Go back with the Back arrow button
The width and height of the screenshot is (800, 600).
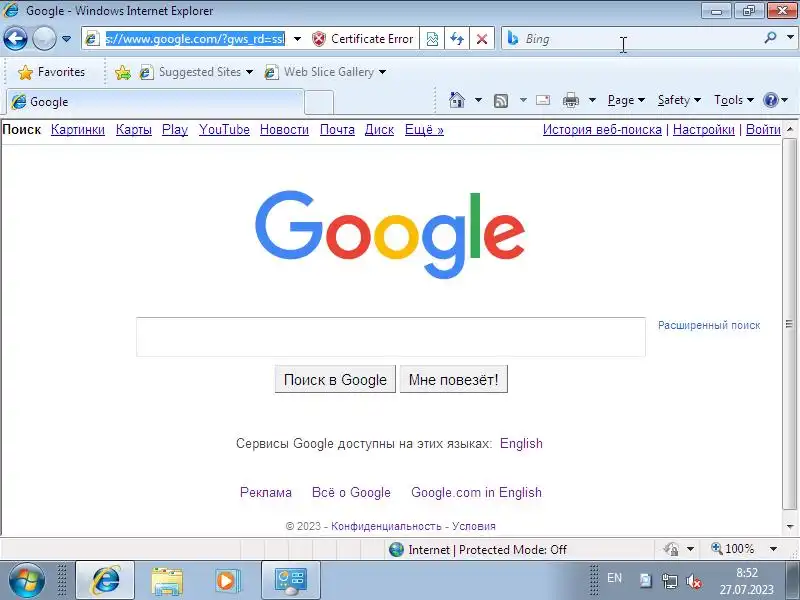[x=15, y=38]
